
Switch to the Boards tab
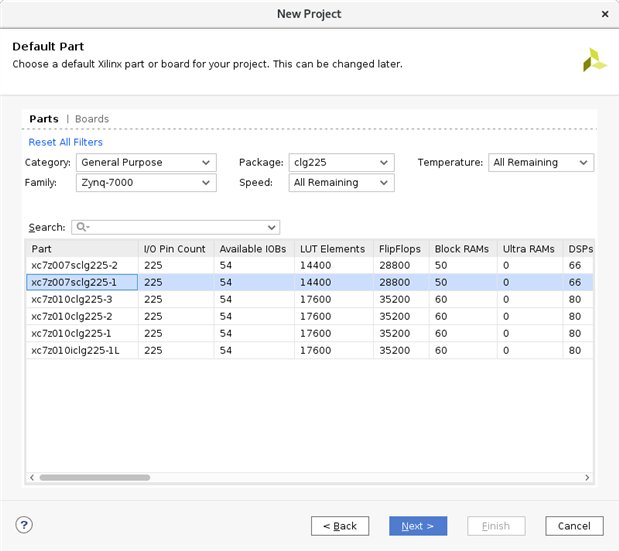pyautogui.click(x=92, y=119)
